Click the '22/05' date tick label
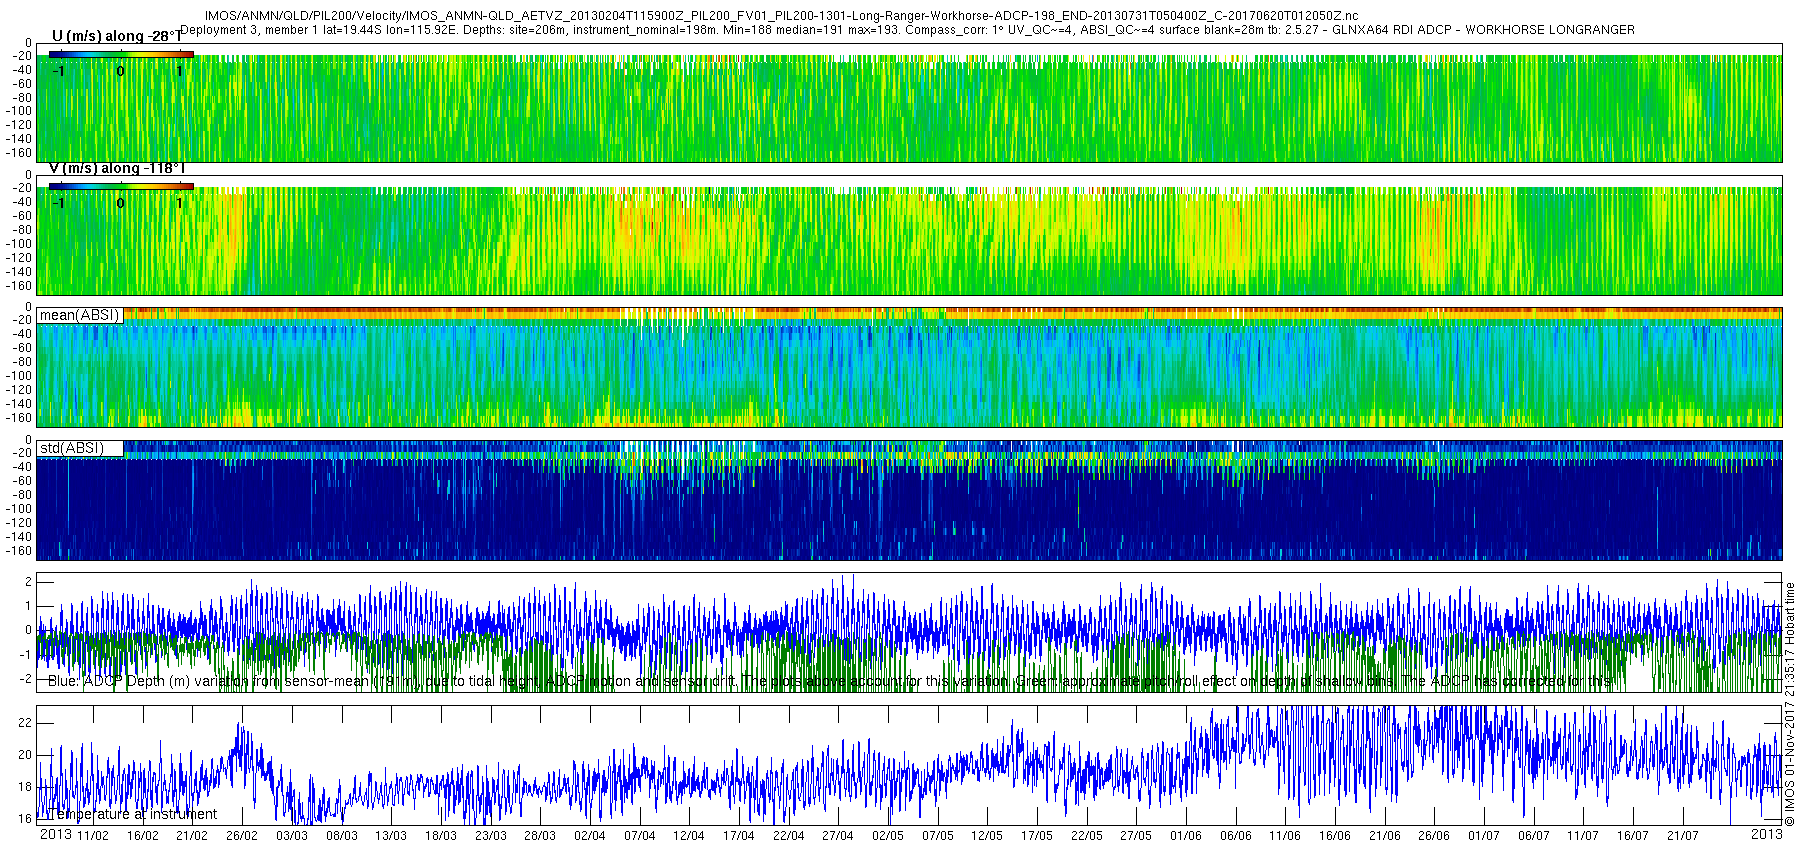Image resolution: width=1800 pixels, height=850 pixels. pyautogui.click(x=1086, y=836)
